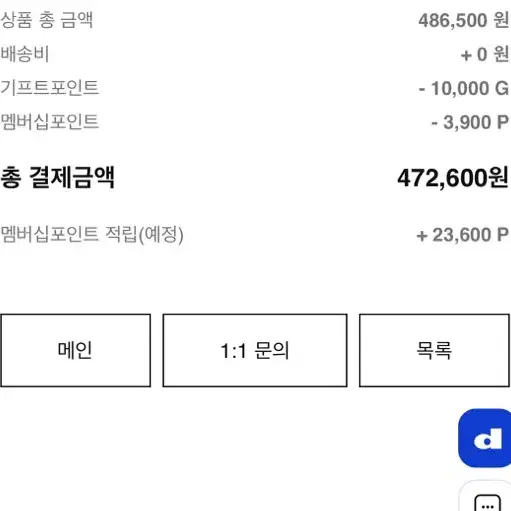
Task: Click the 기프트포인트 label
Action: (x=50, y=88)
